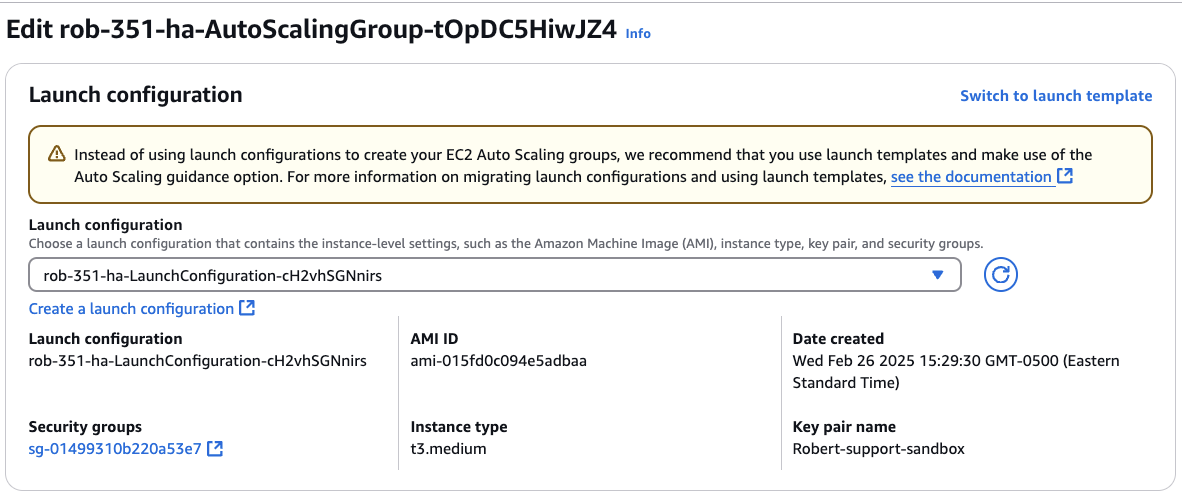Click external link icon beside 'Create a launch configuration'
Screen dimensions: 1182x495
[247, 309]
